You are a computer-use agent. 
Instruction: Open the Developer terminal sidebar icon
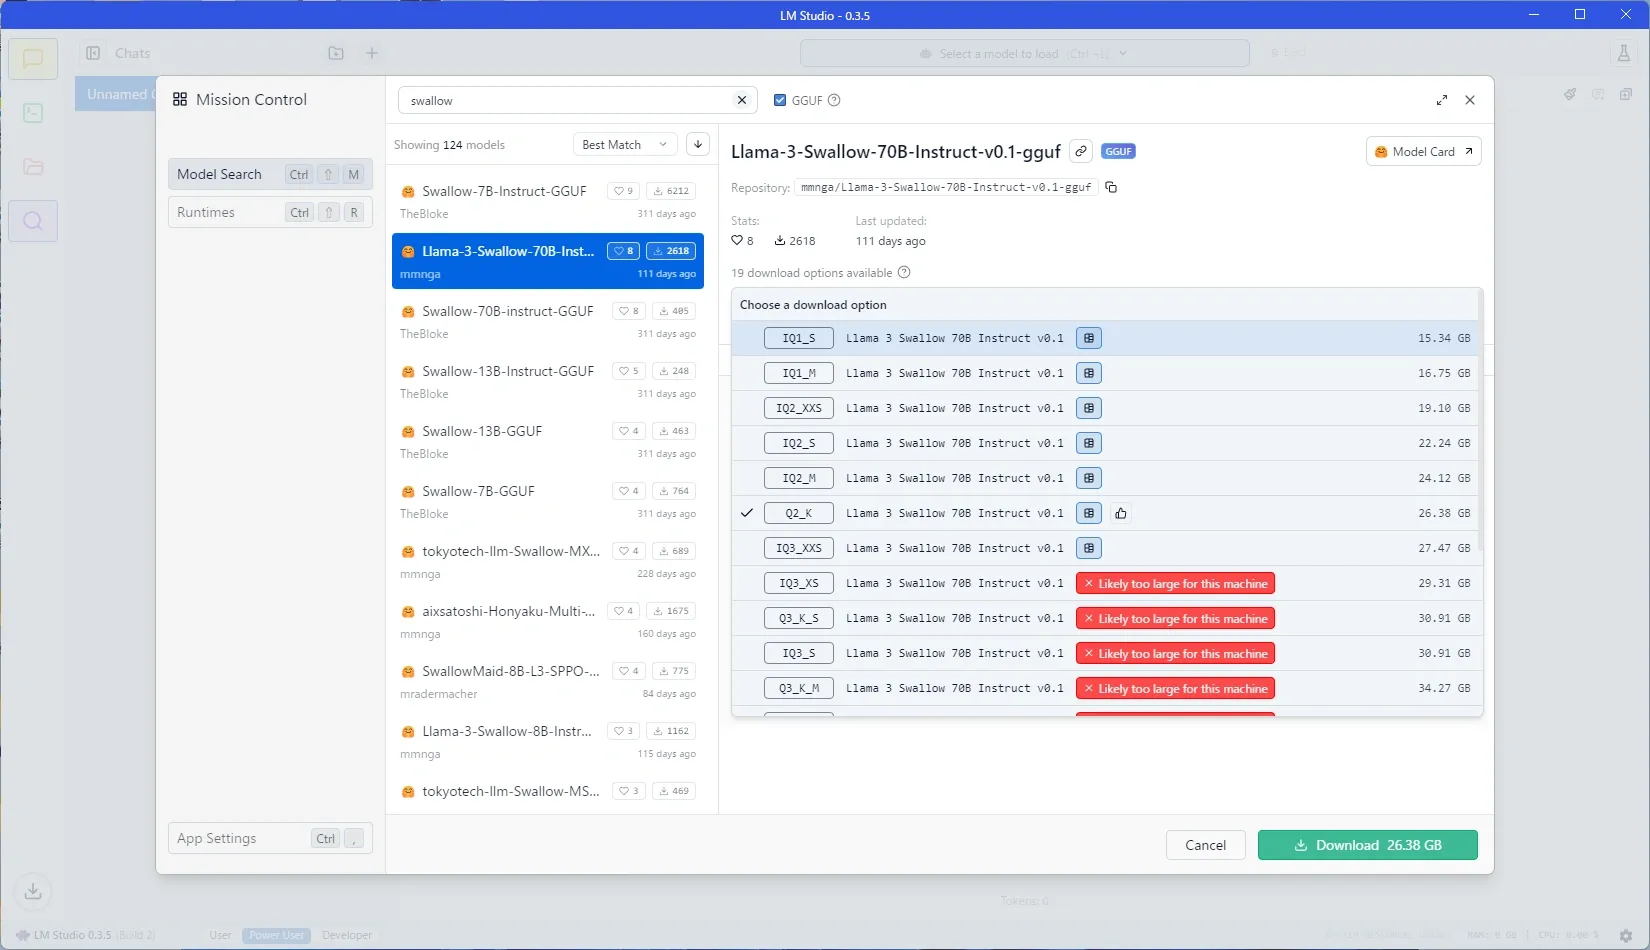coord(33,113)
